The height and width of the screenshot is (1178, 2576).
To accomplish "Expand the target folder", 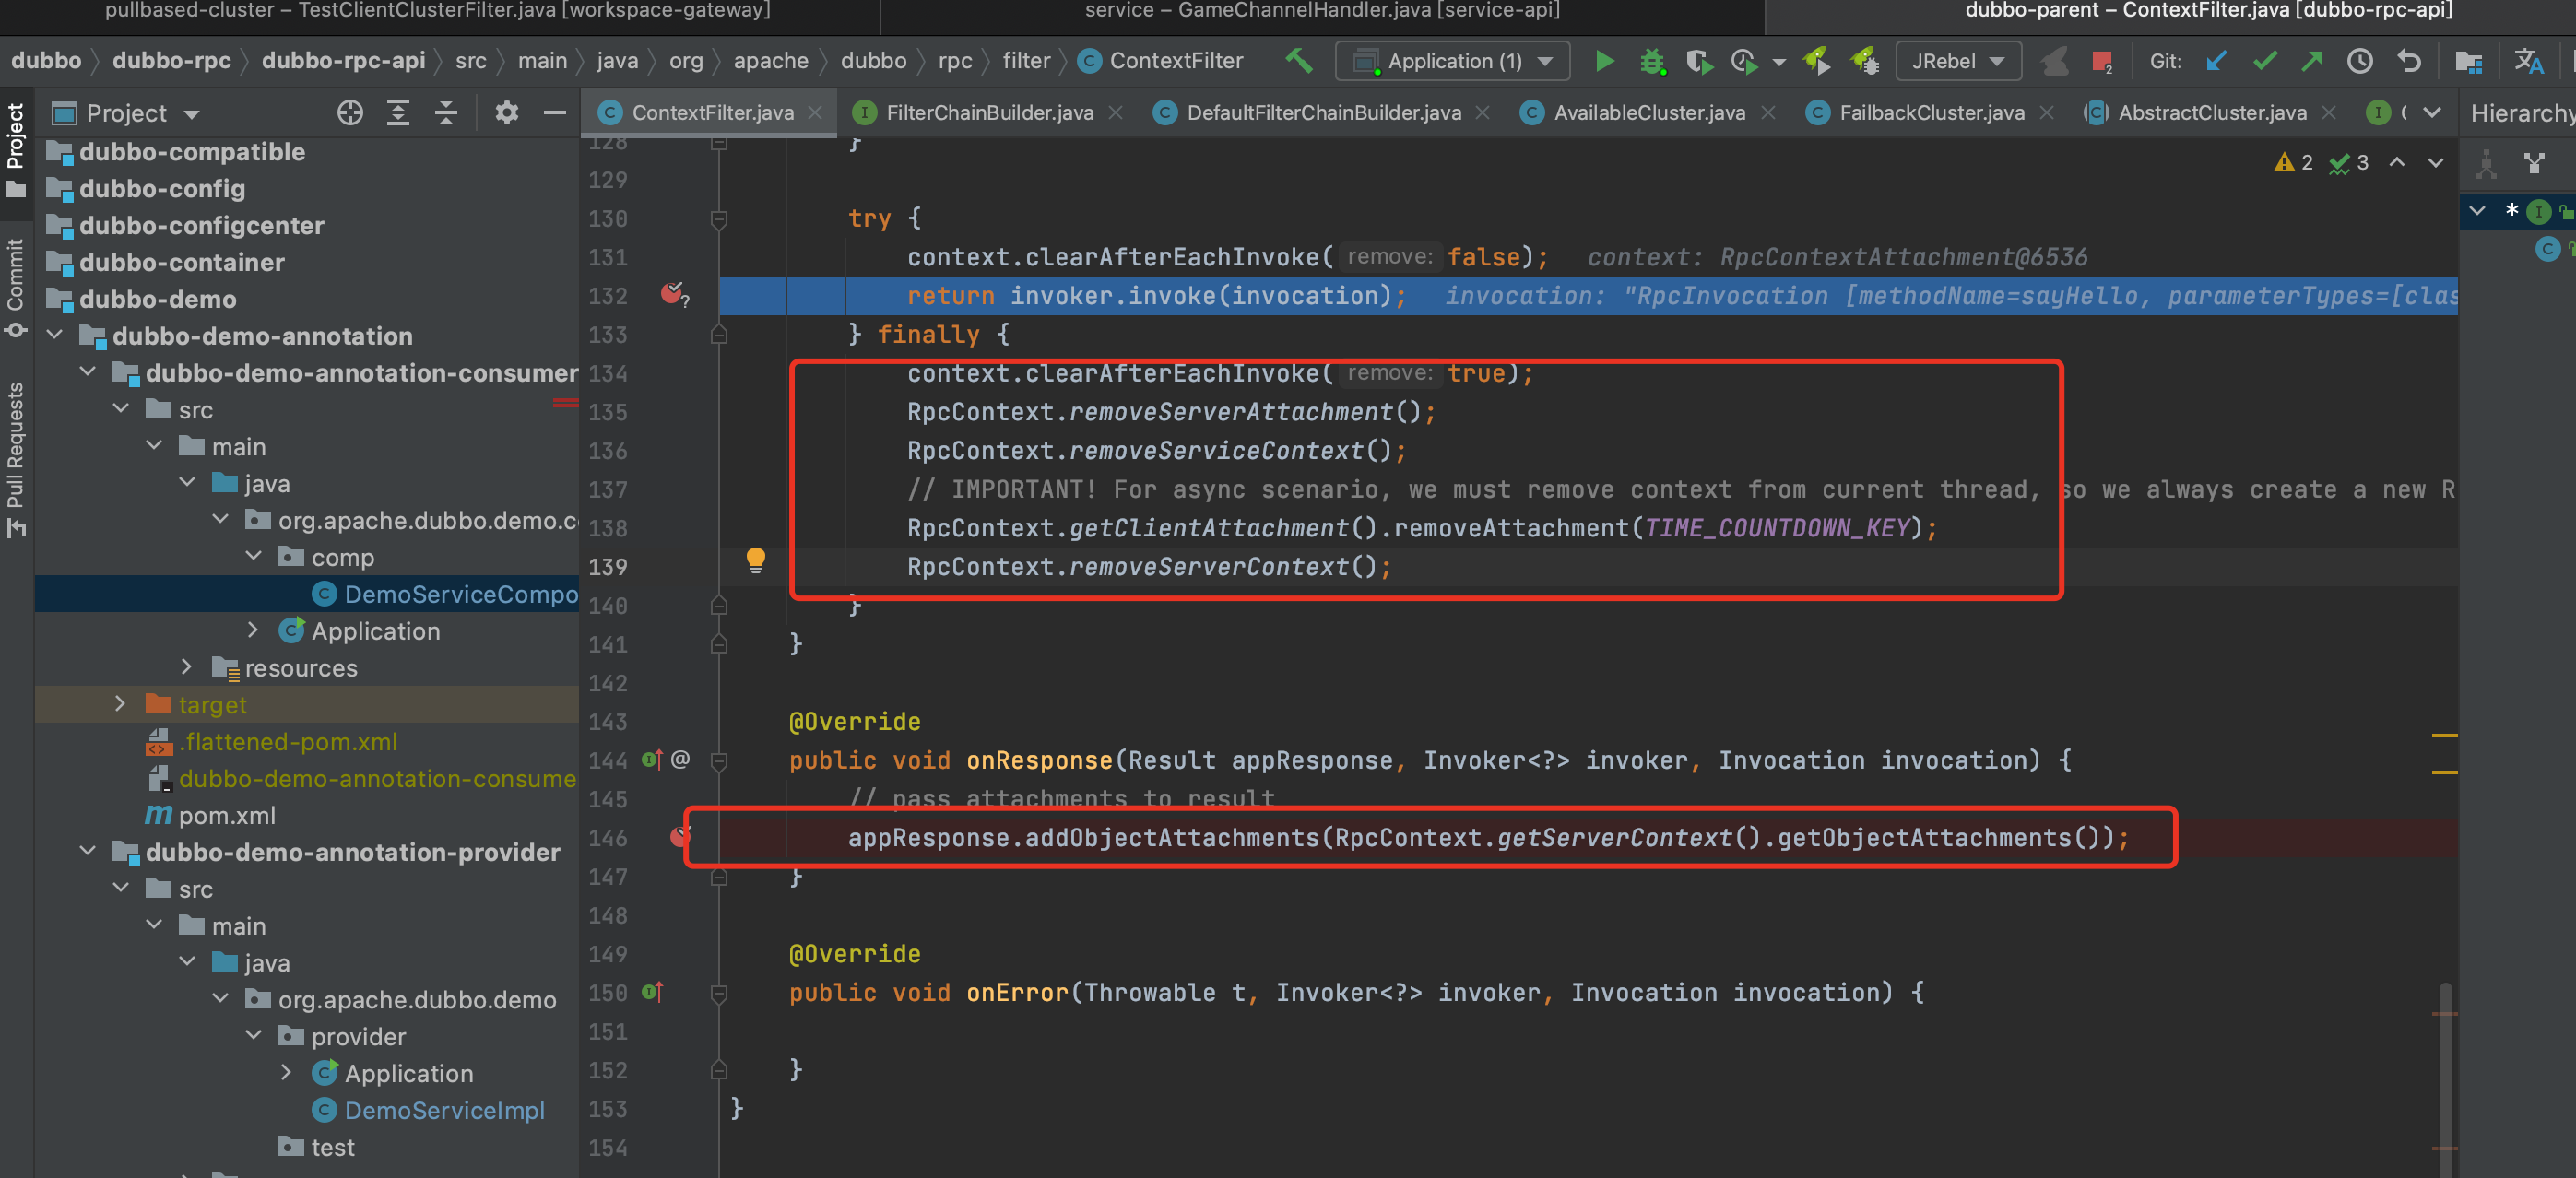I will (x=120, y=704).
